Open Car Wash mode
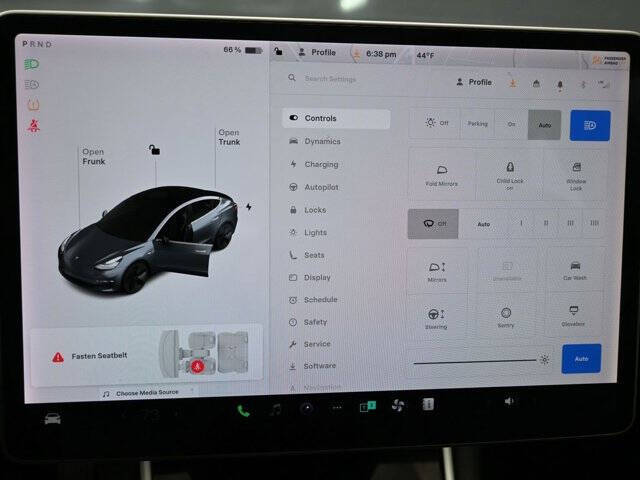The height and width of the screenshot is (480, 640). 575,270
